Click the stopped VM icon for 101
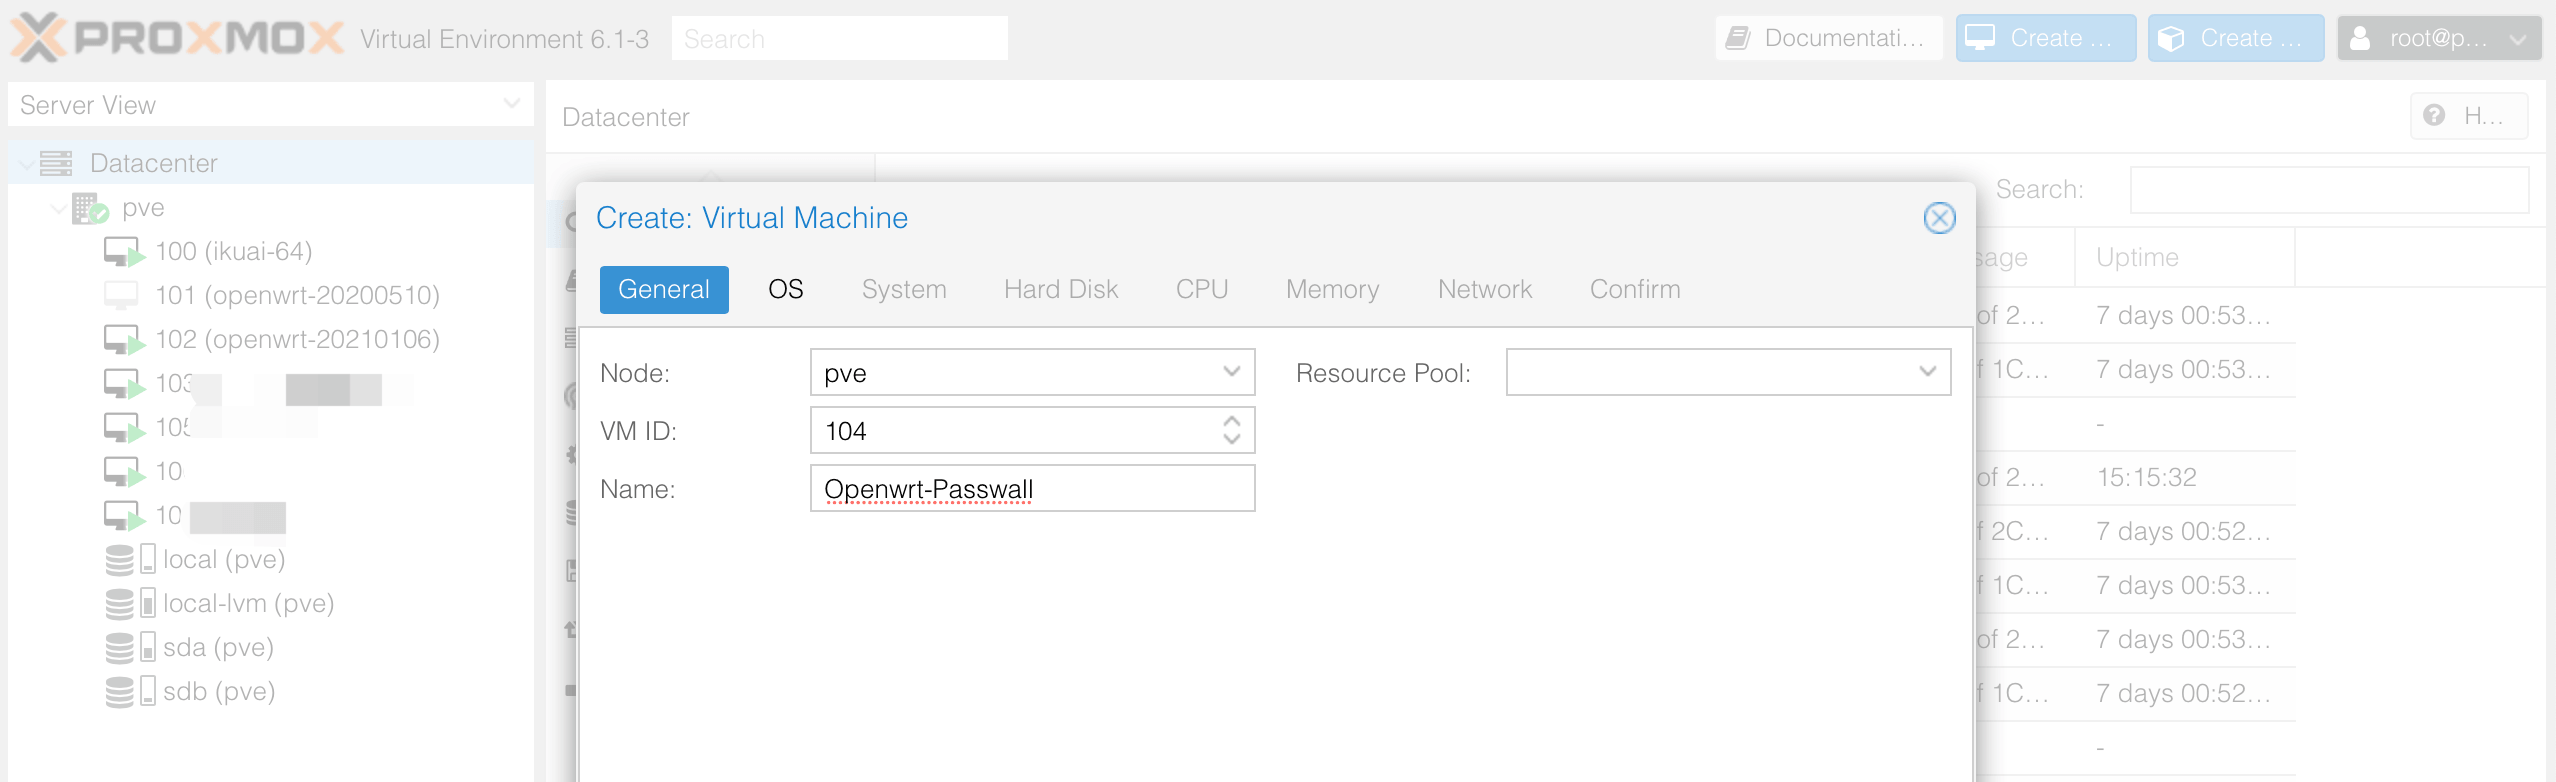2556x782 pixels. 121,295
